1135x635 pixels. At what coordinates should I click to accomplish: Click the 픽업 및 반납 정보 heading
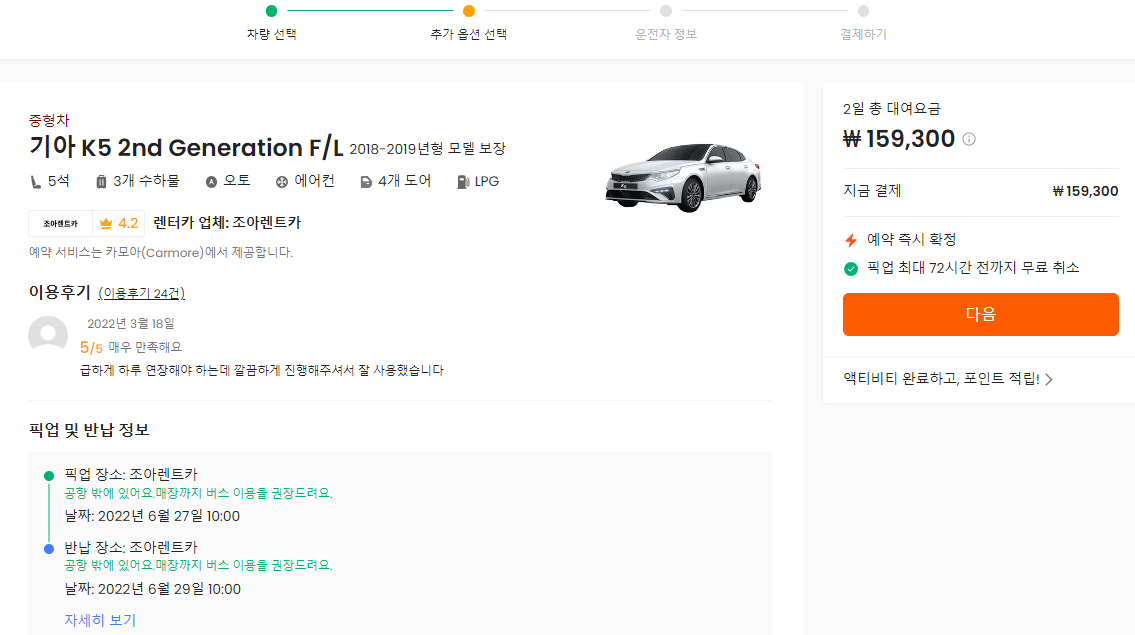point(89,430)
